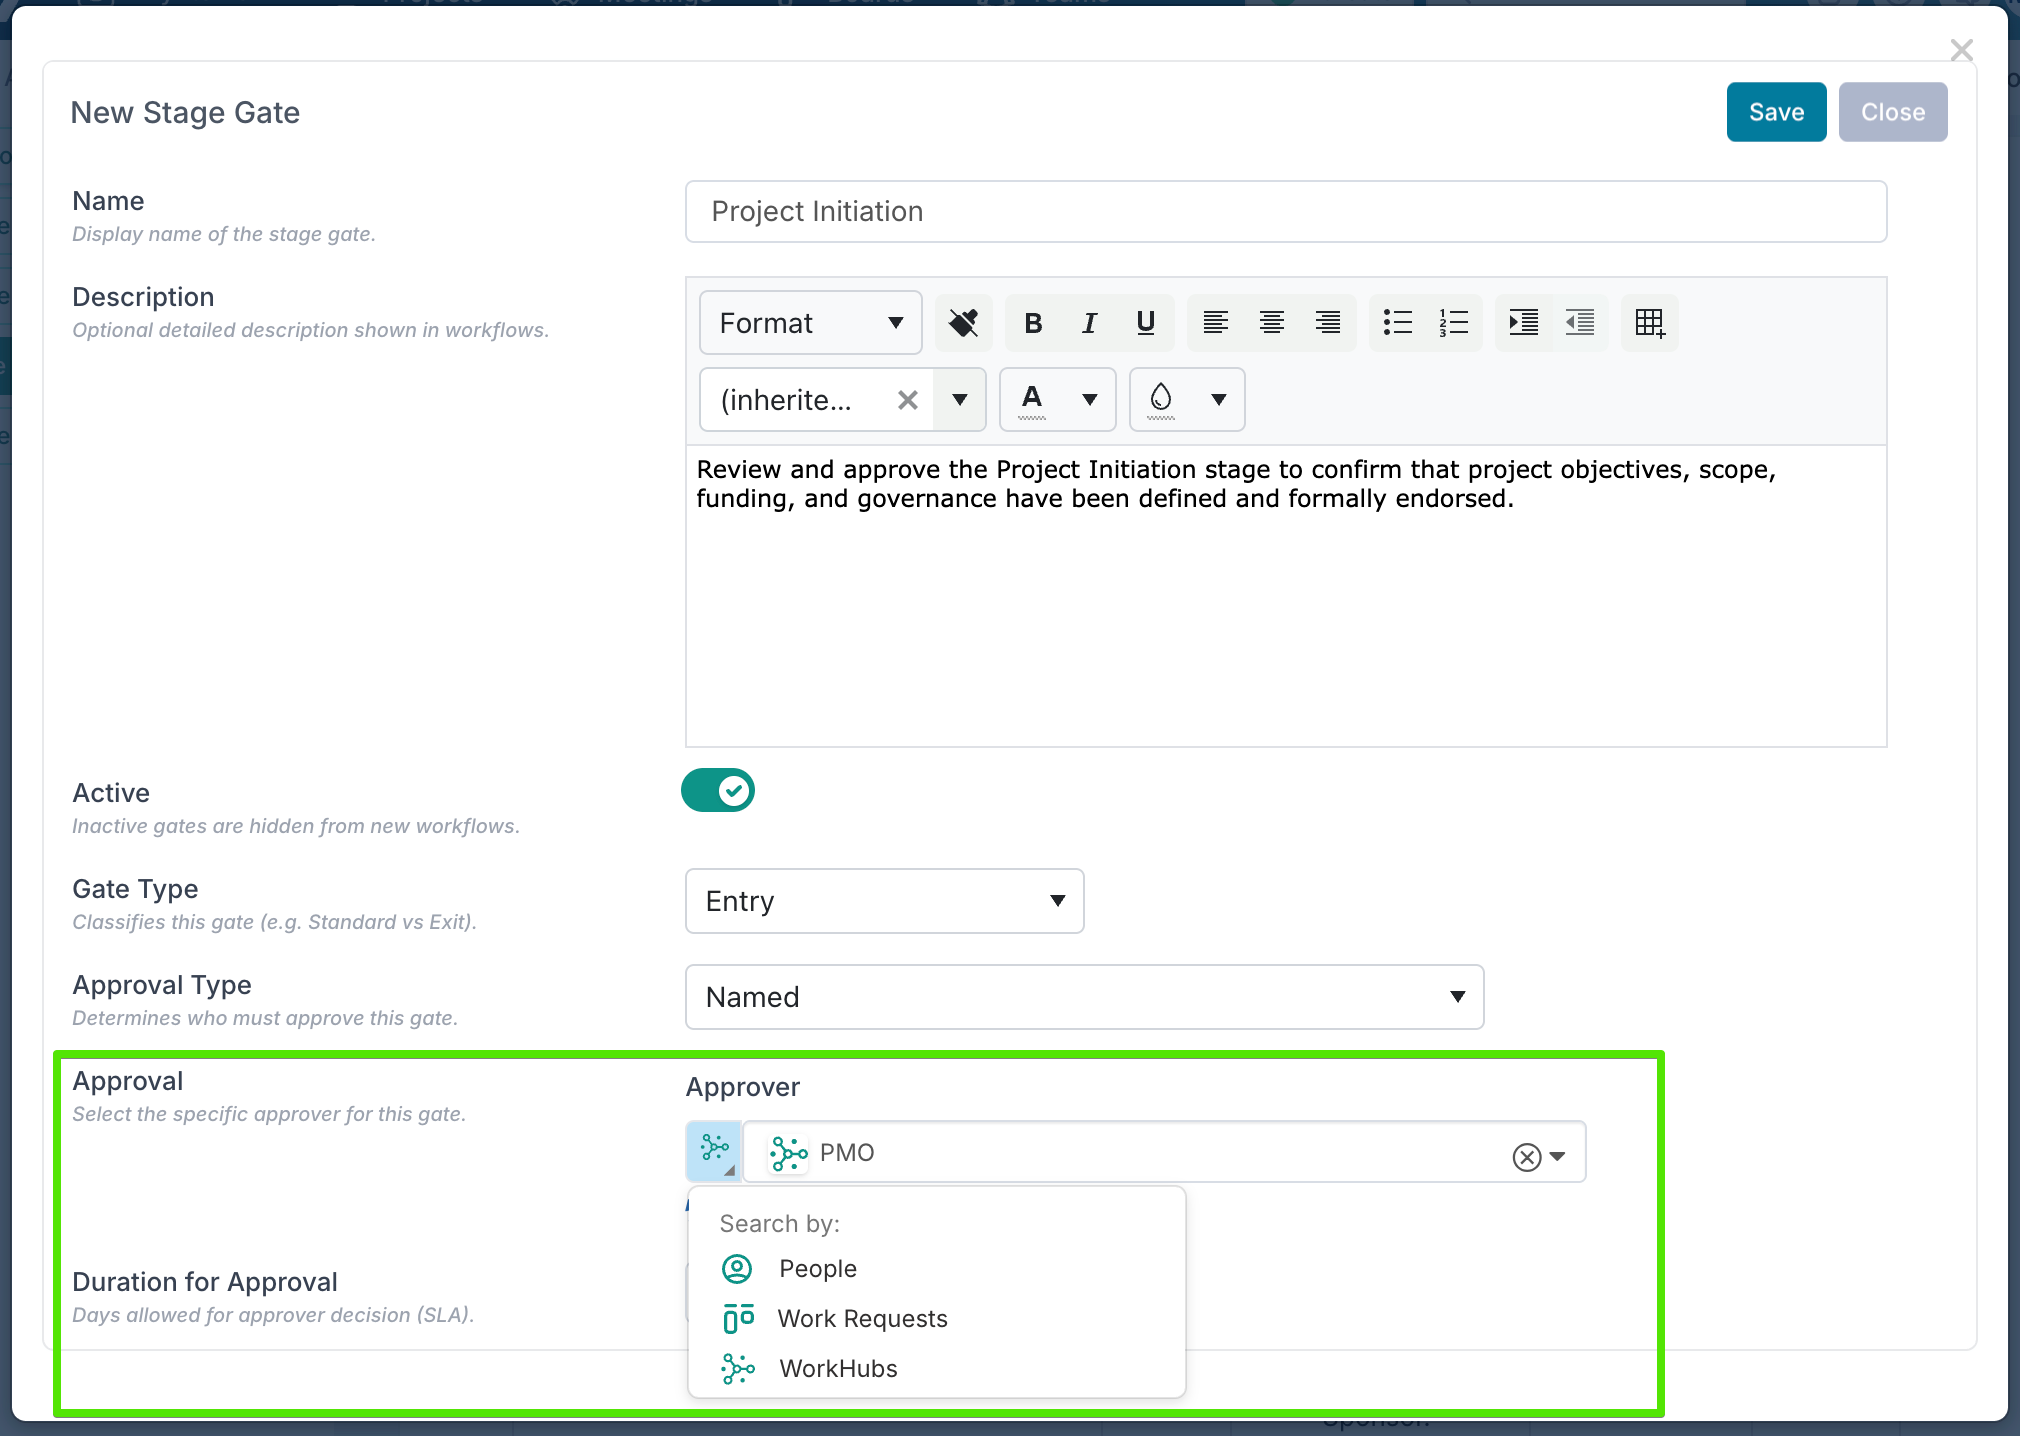This screenshot has height=1436, width=2020.
Task: Click the clean formatting icon
Action: coord(963,323)
